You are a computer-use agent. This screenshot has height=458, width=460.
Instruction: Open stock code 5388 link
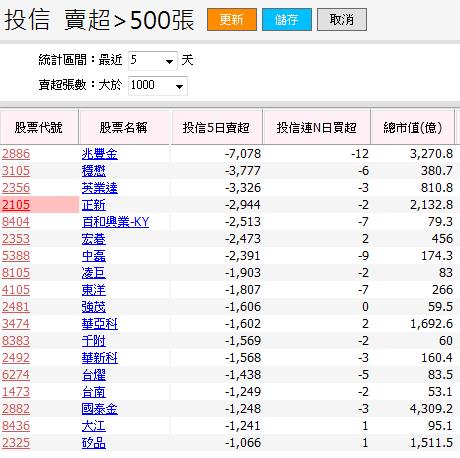(x=16, y=256)
